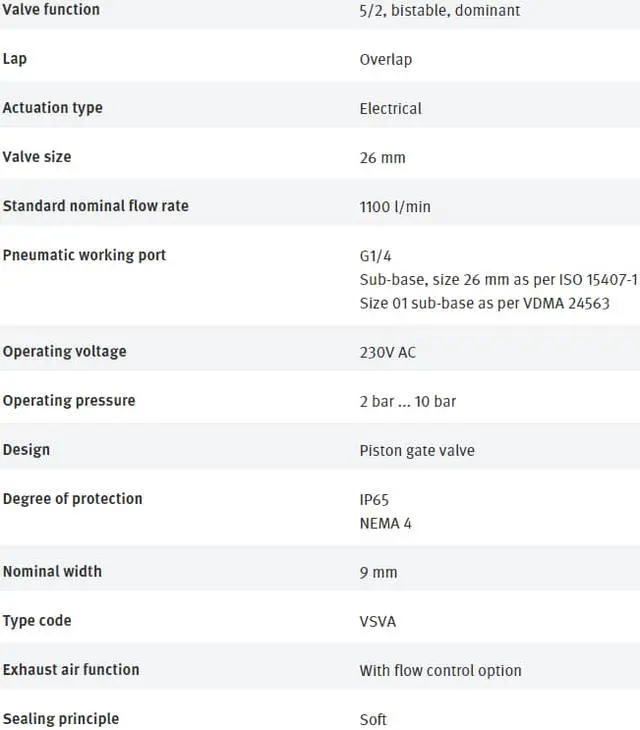Click the 'Overlap' value text
Viewport: 640px width, 730px height.
tap(385, 59)
